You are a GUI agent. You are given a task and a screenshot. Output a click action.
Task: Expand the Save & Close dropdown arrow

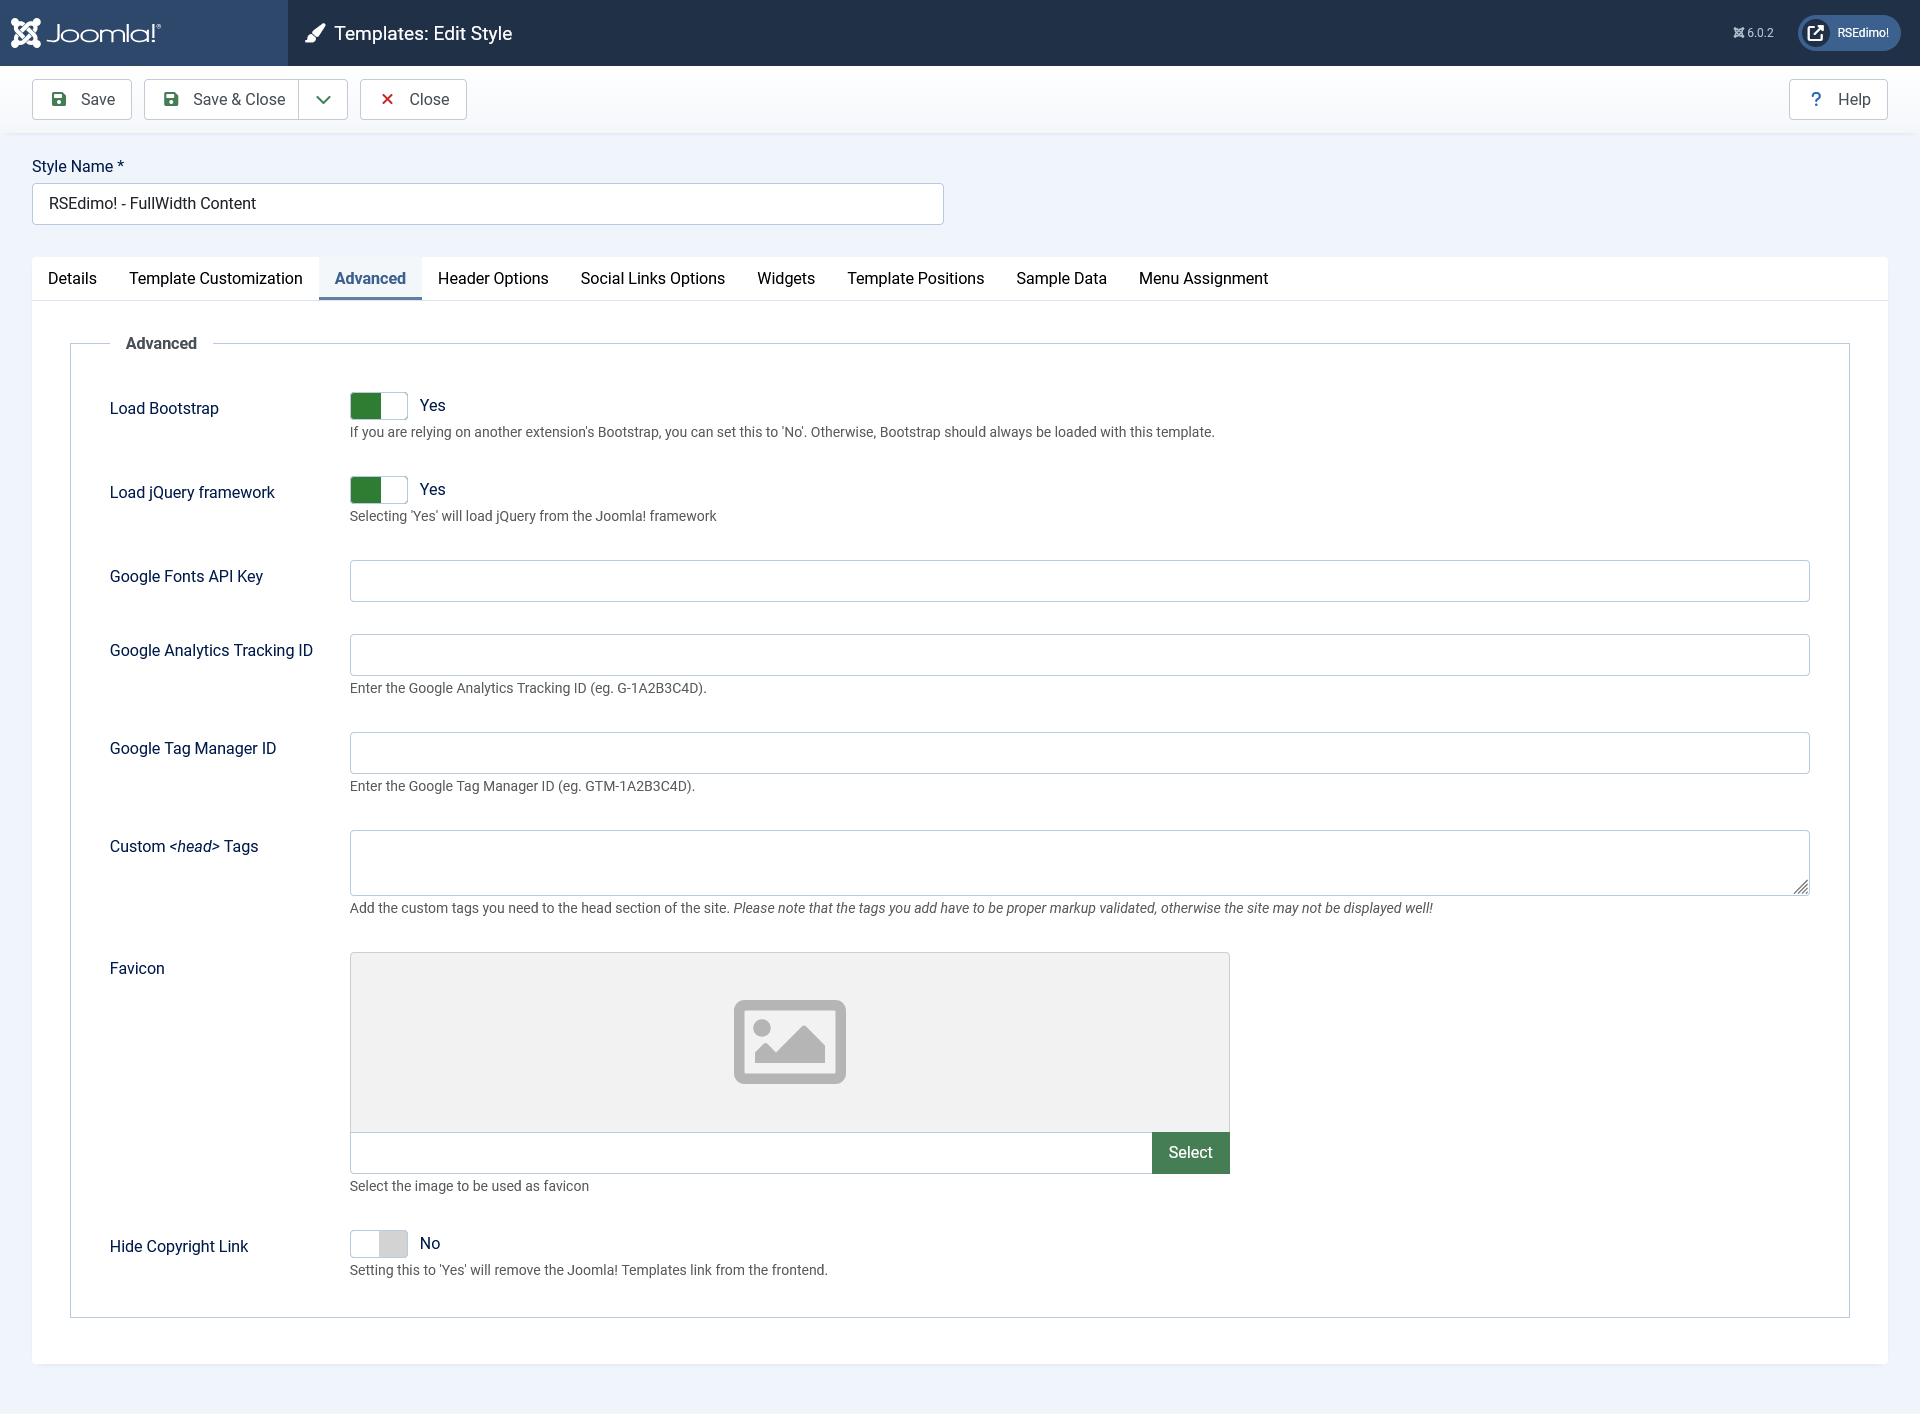coord(323,99)
